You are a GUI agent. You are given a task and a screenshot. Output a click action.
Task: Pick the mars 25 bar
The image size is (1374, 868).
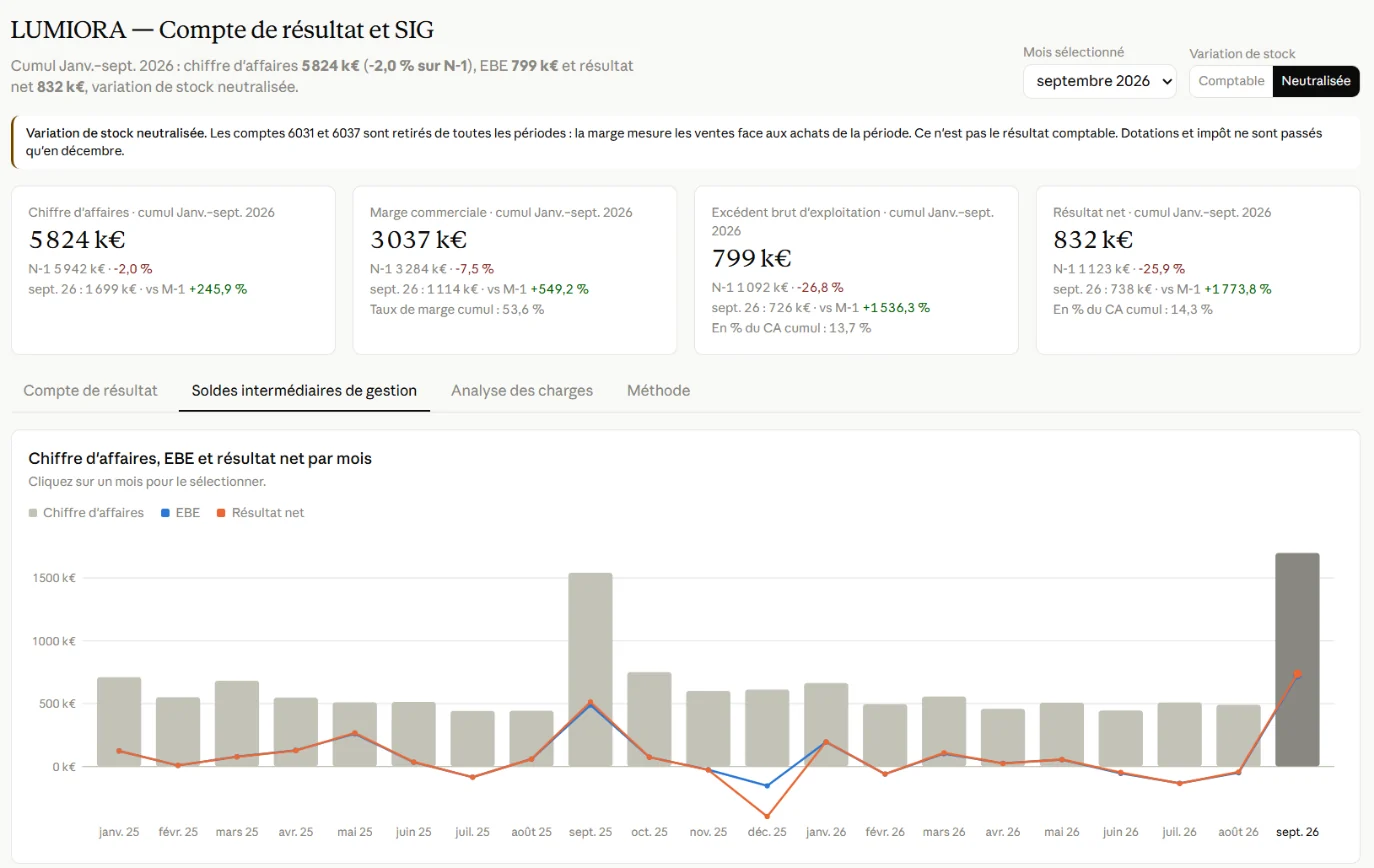click(237, 723)
